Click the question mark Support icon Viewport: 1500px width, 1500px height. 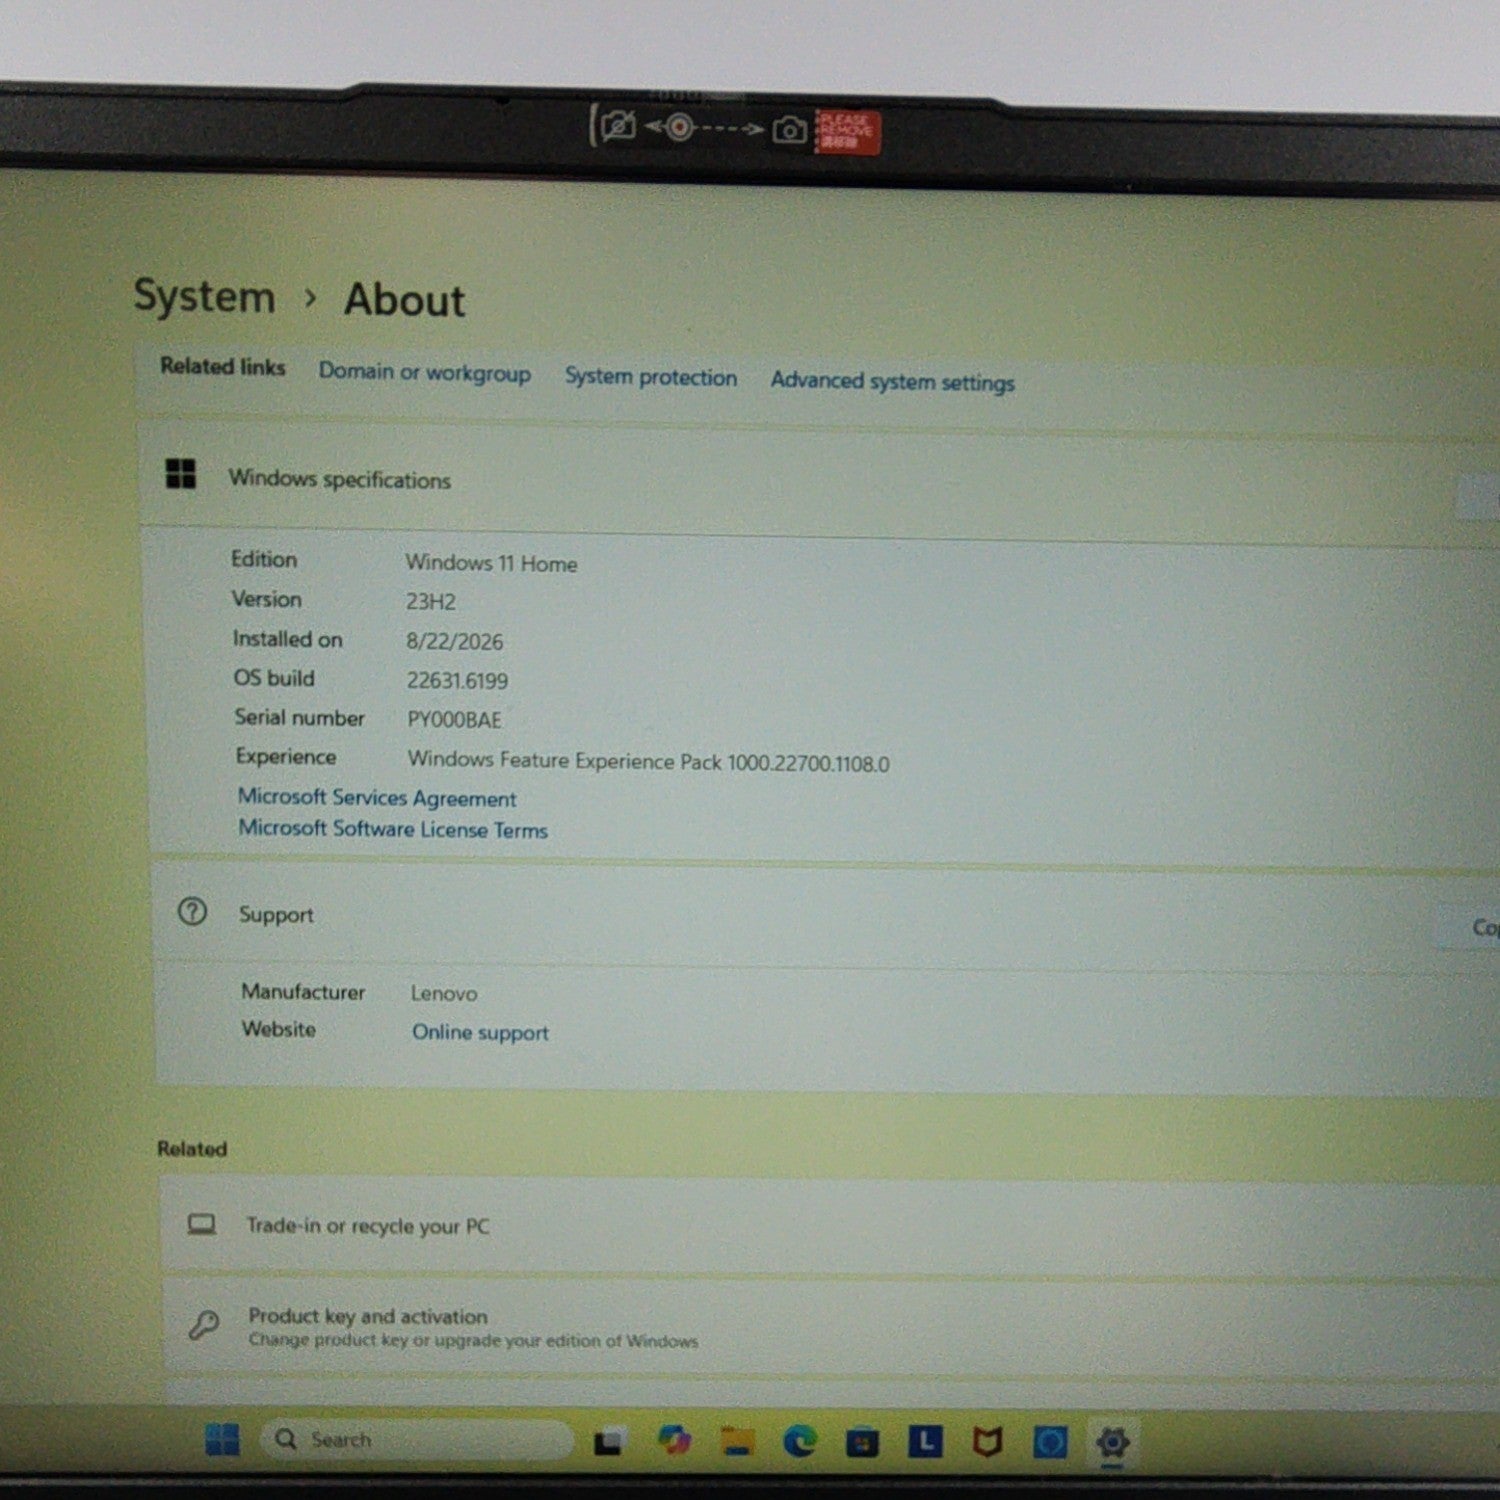click(192, 911)
